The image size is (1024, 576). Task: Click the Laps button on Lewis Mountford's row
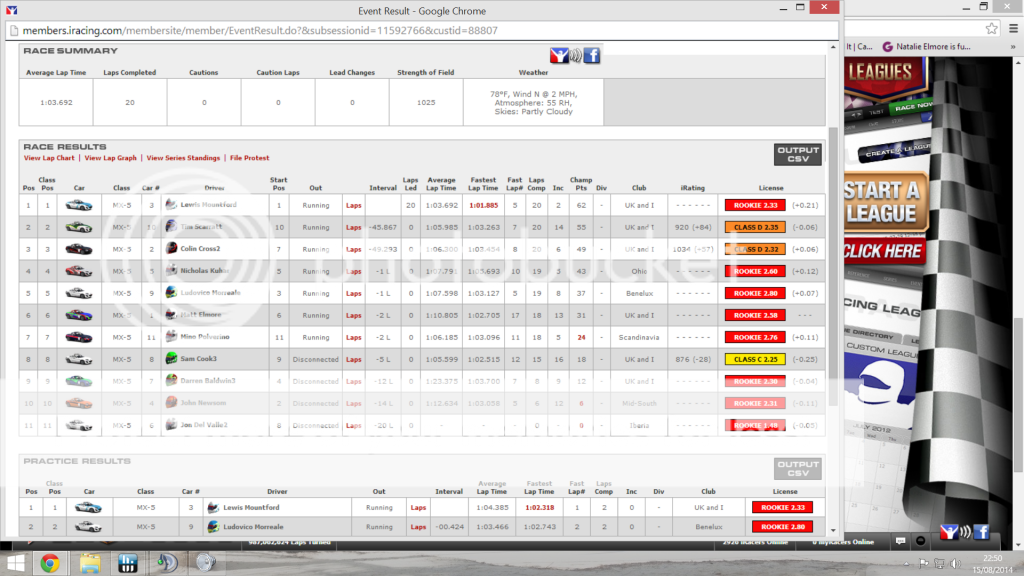coord(353,204)
